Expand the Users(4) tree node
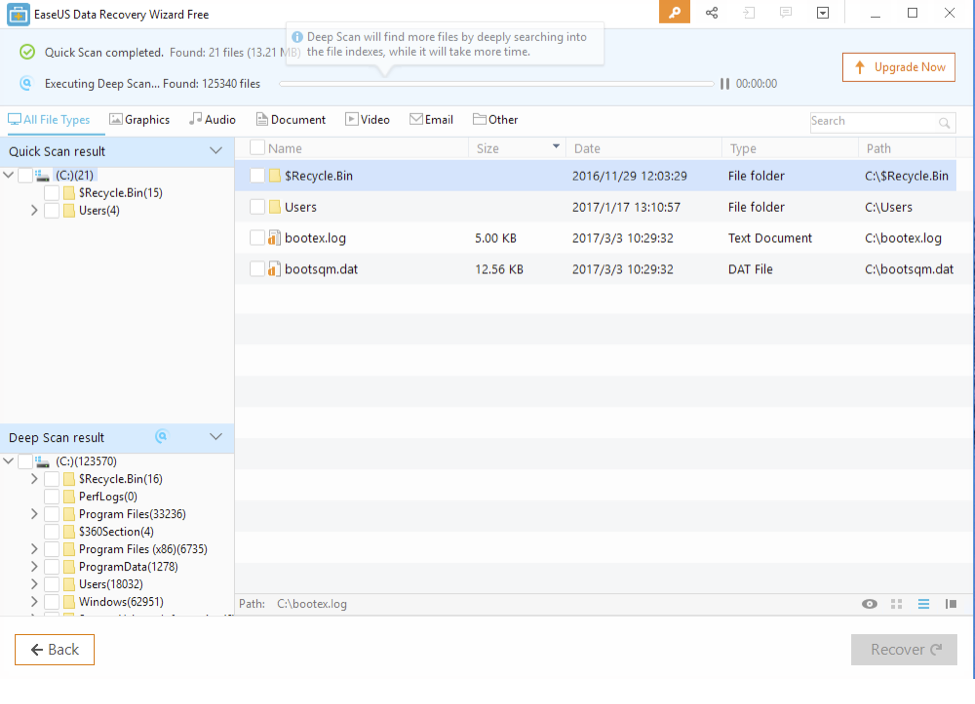This screenshot has width=975, height=704. (34, 211)
